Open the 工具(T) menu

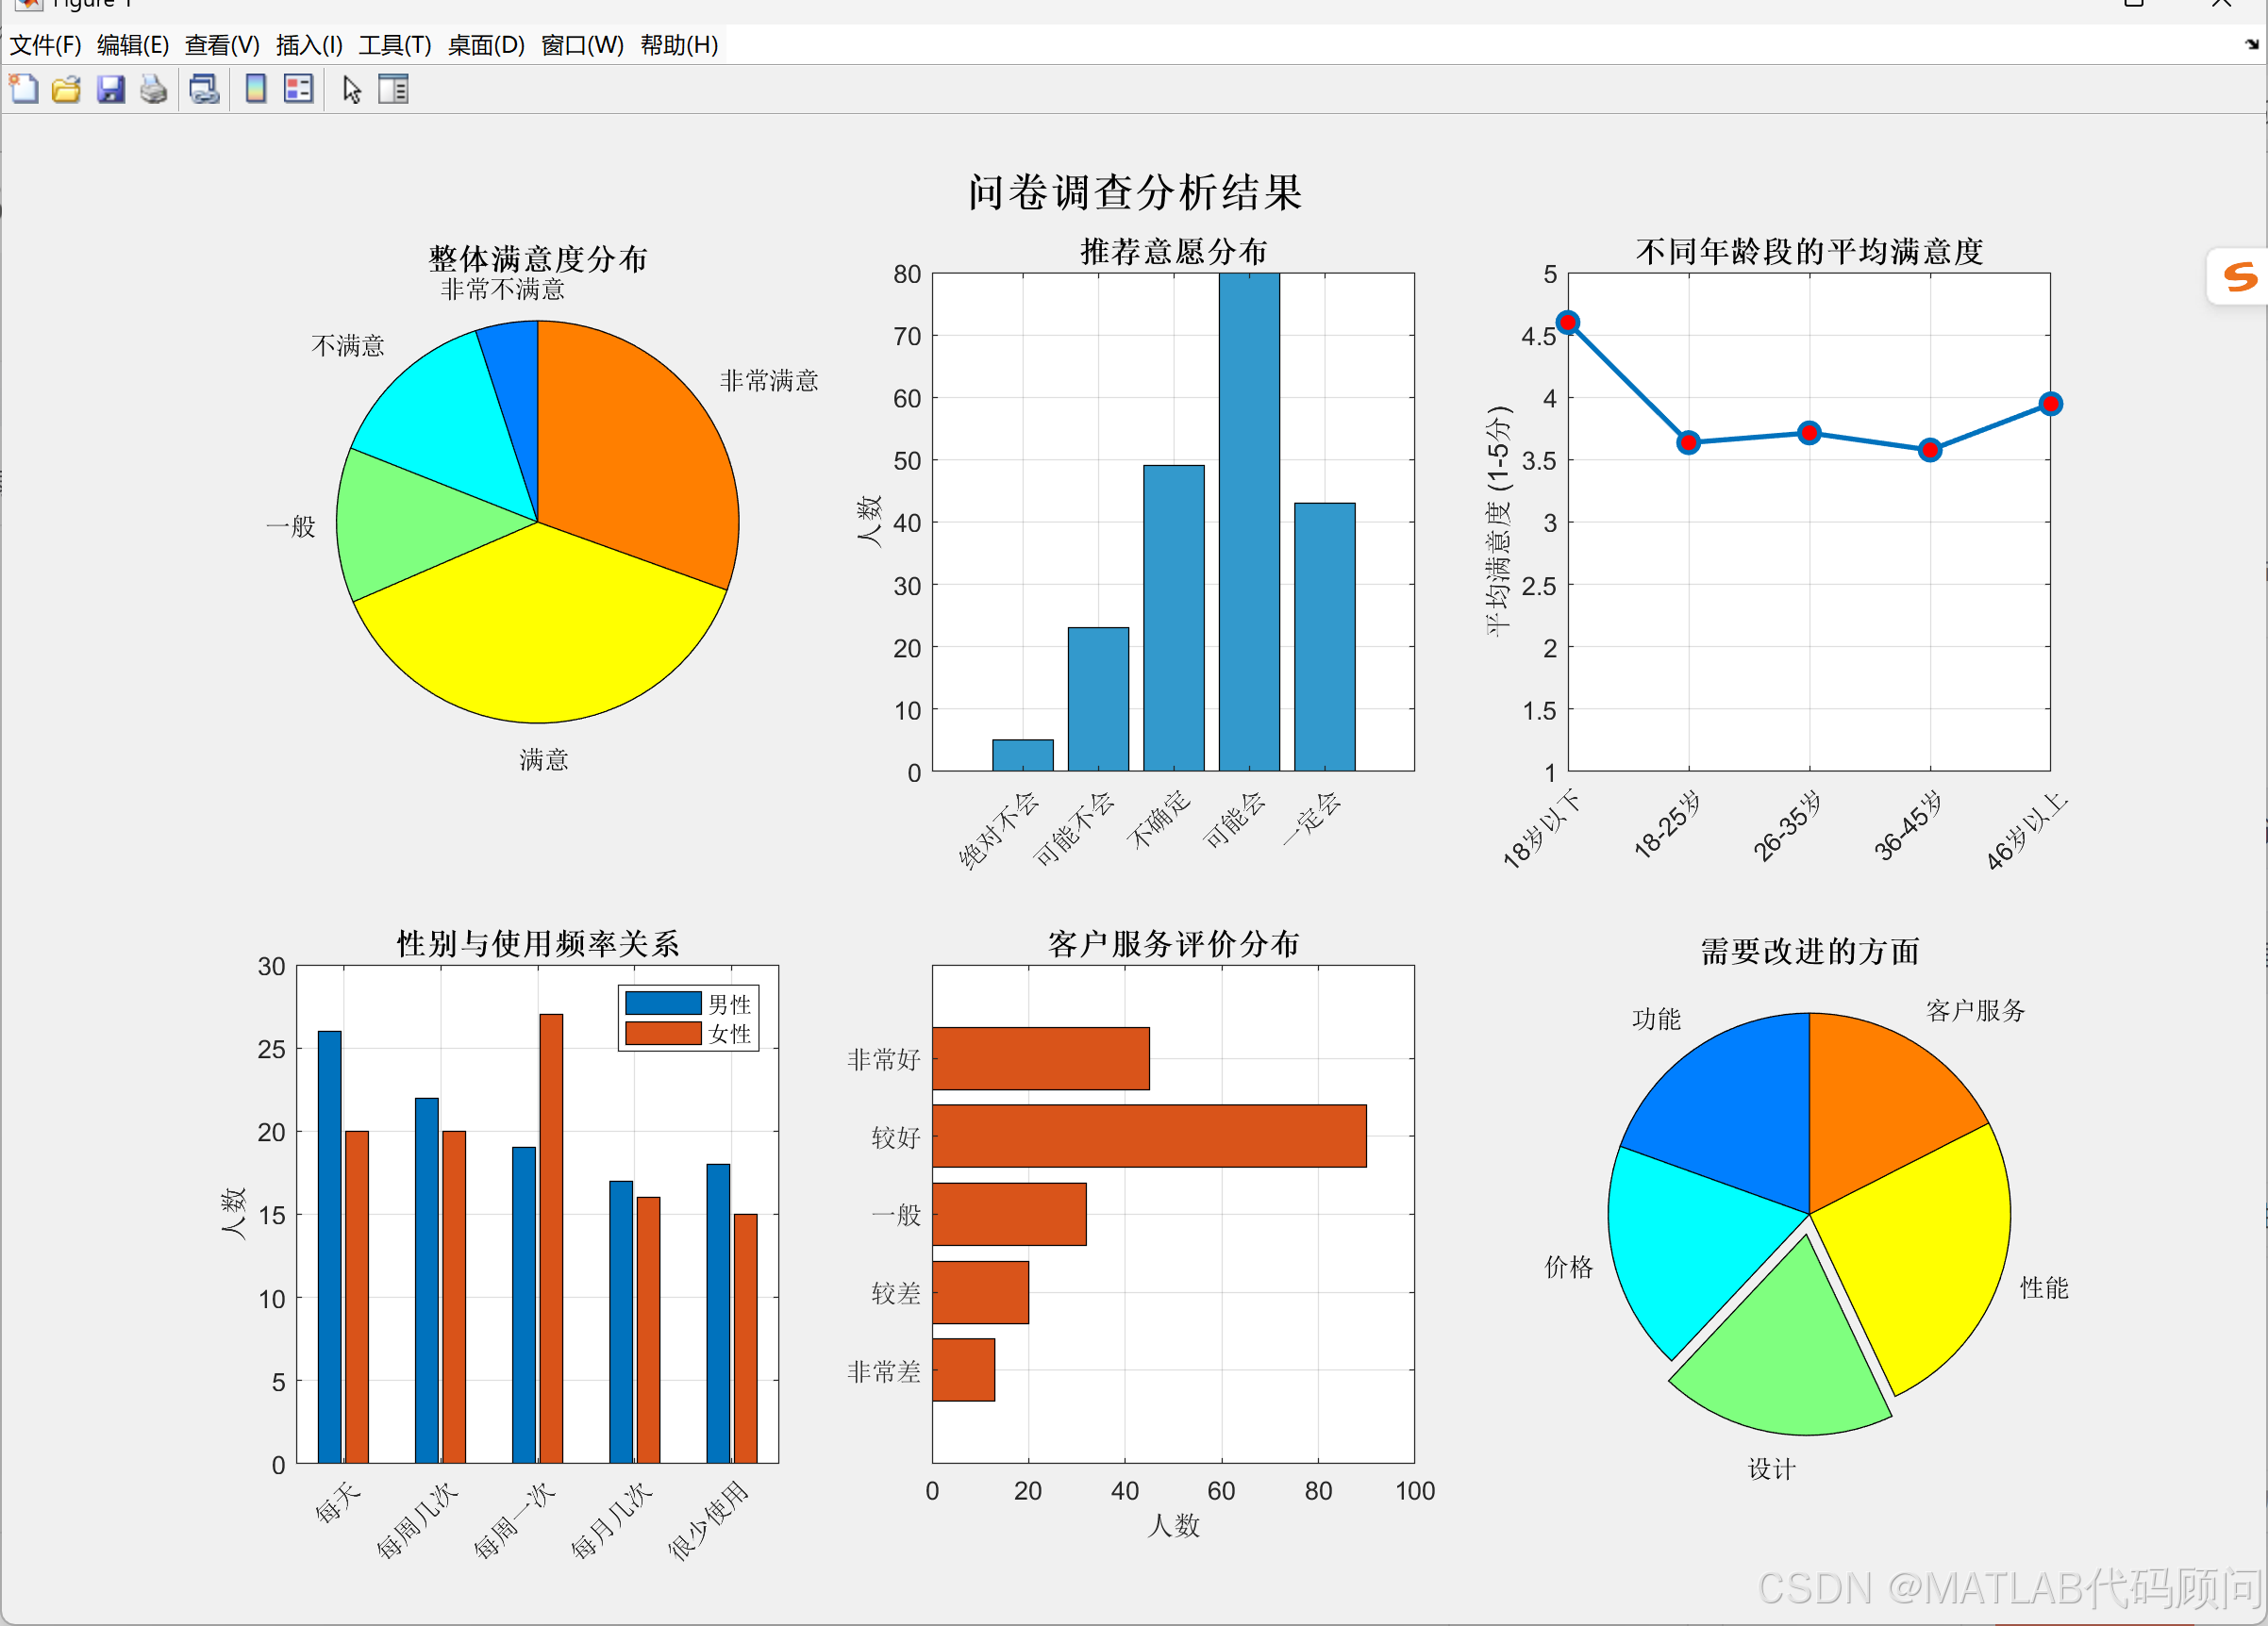pos(395,45)
